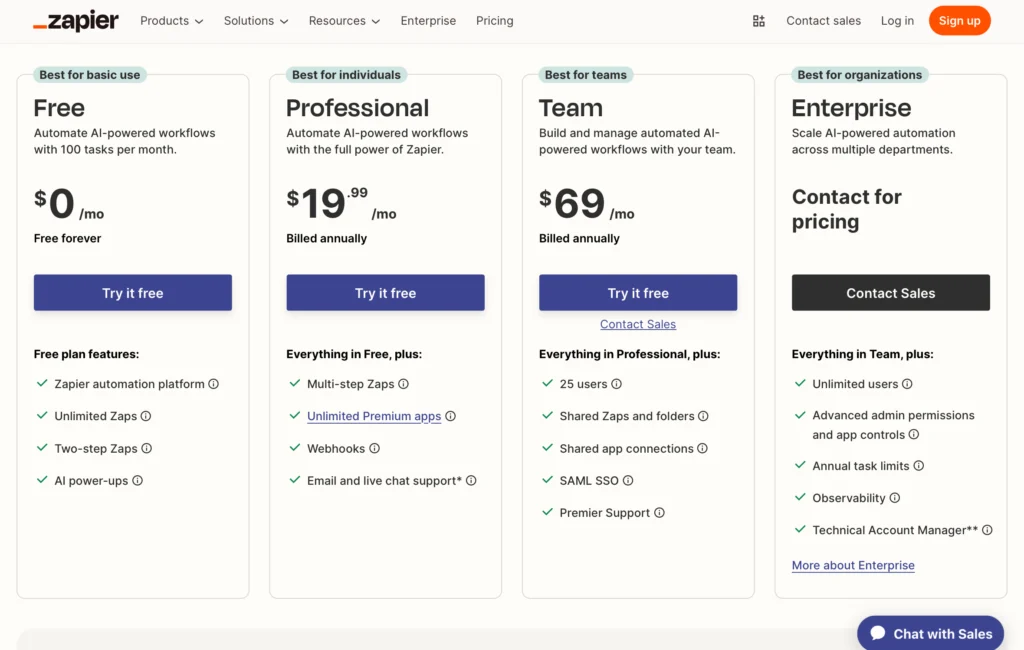Expand the Solutions menu

coord(255,21)
